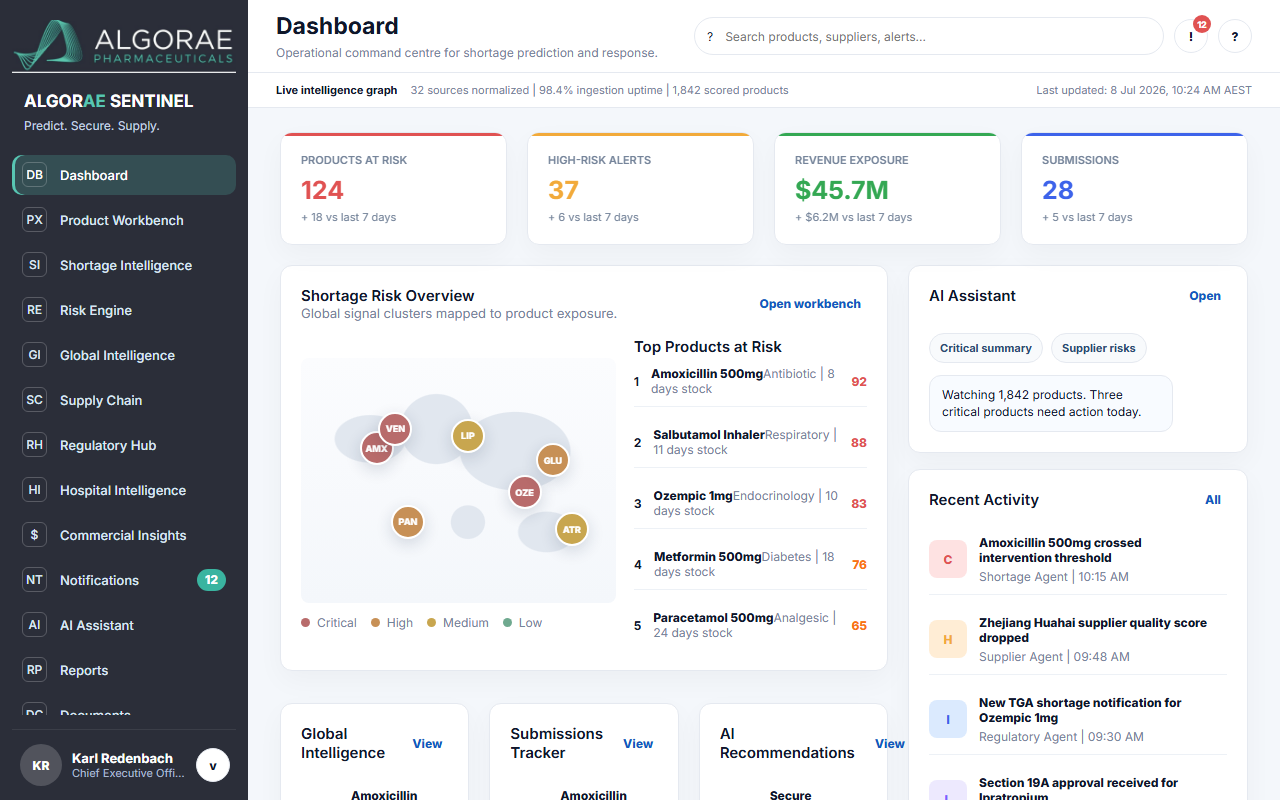
Task: Click the Submissions stat card
Action: [1134, 189]
